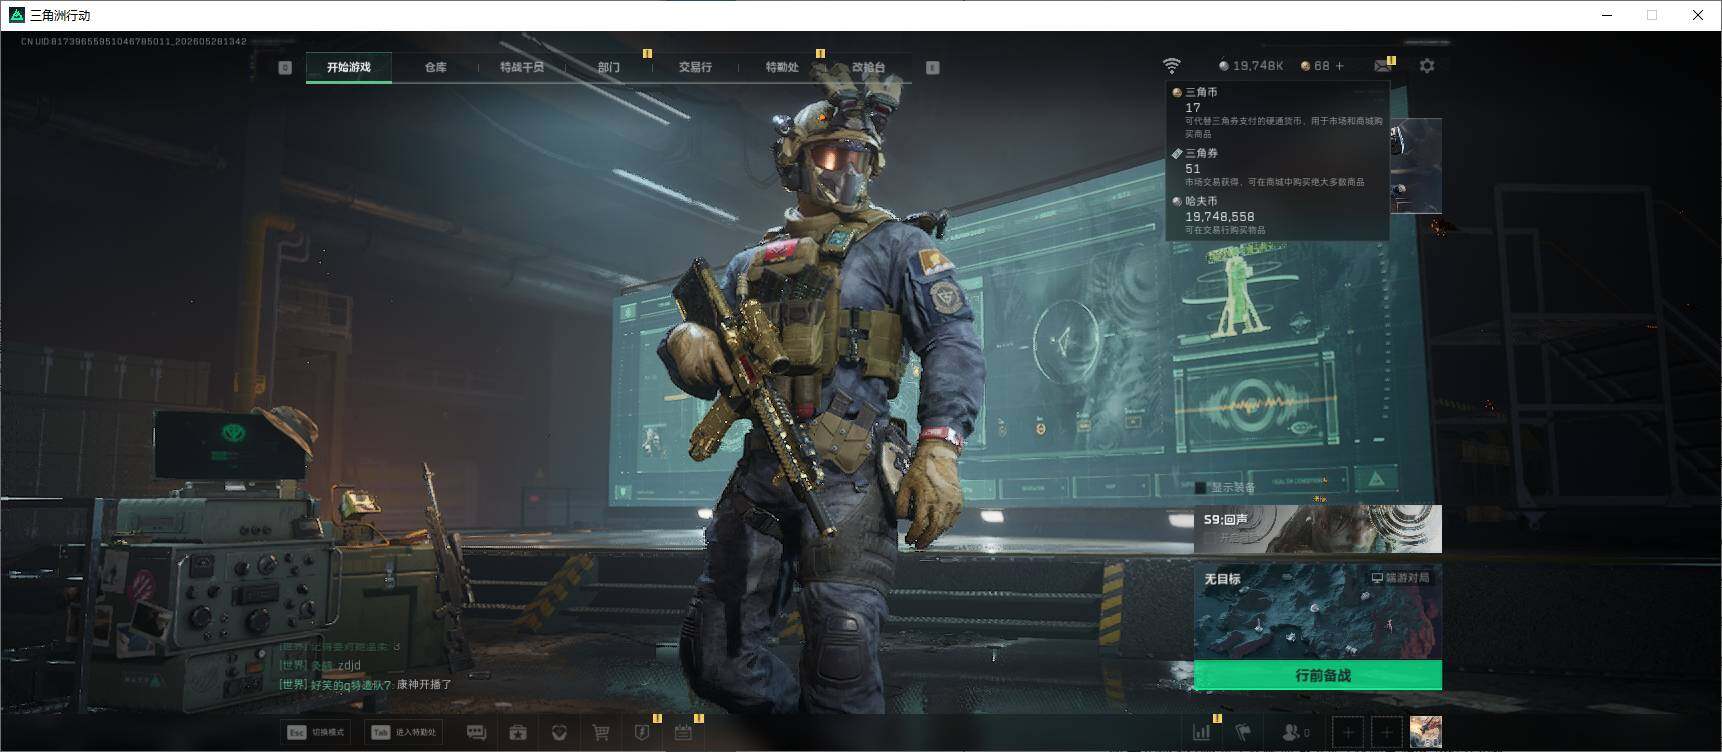Open the shopping cart store icon
Image resolution: width=1722 pixels, height=752 pixels.
click(601, 733)
